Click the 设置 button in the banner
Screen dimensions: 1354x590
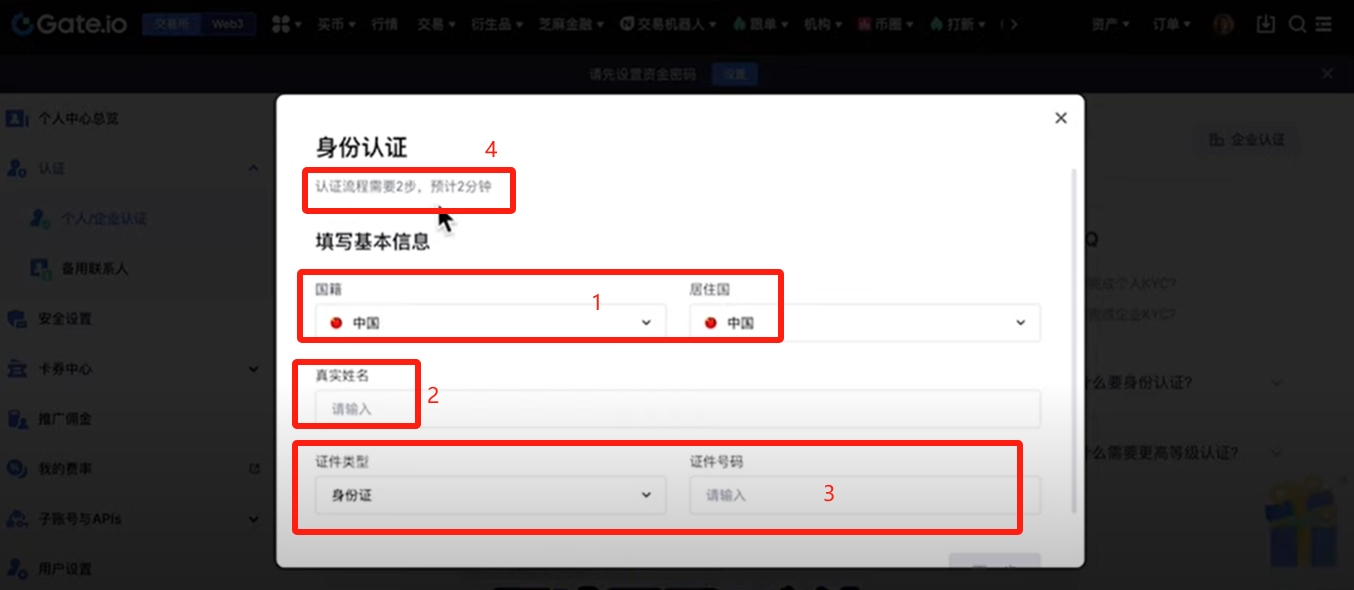click(735, 74)
